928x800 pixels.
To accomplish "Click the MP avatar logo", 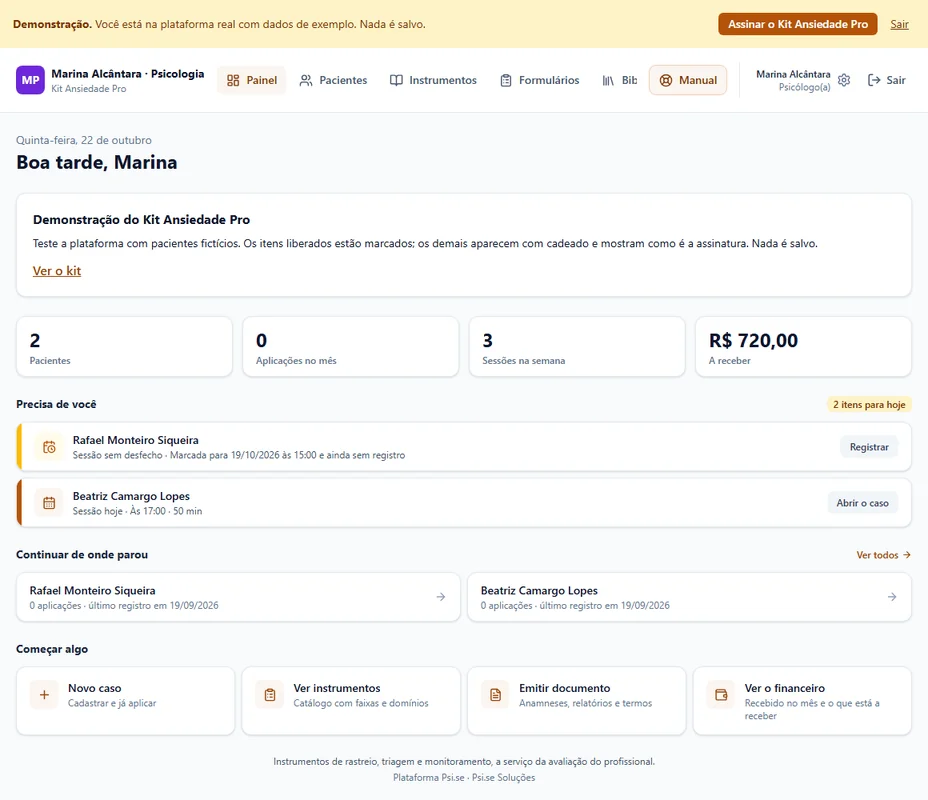I will pyautogui.click(x=30, y=80).
